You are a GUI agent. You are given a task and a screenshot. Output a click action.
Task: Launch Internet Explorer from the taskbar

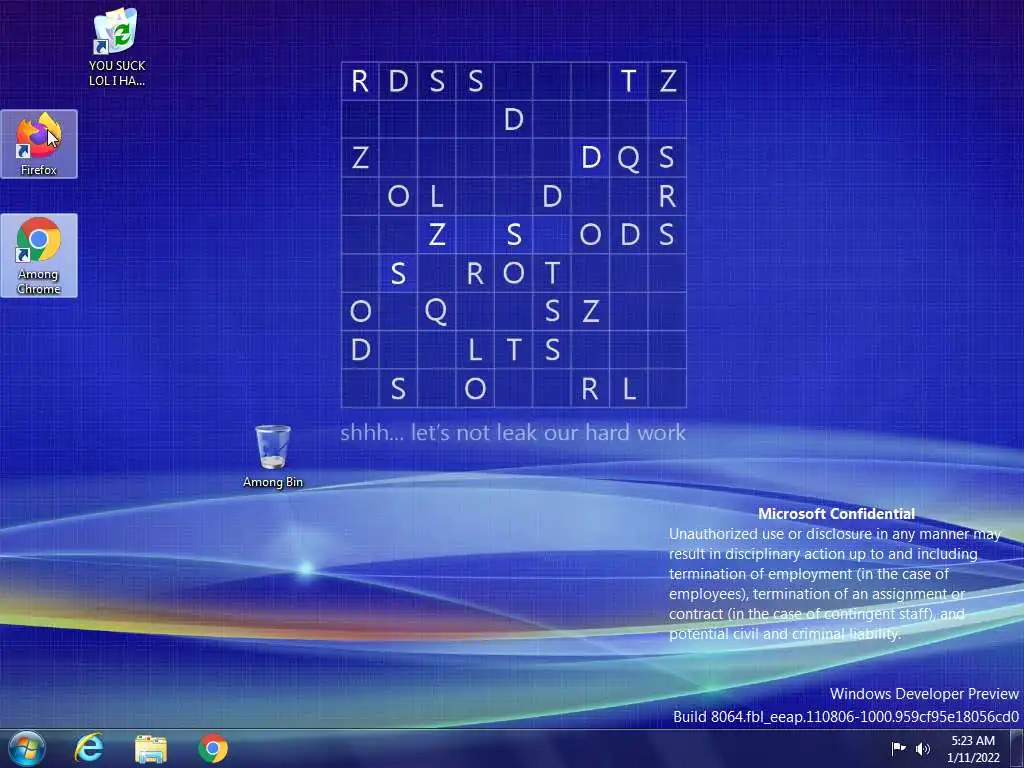[x=89, y=748]
